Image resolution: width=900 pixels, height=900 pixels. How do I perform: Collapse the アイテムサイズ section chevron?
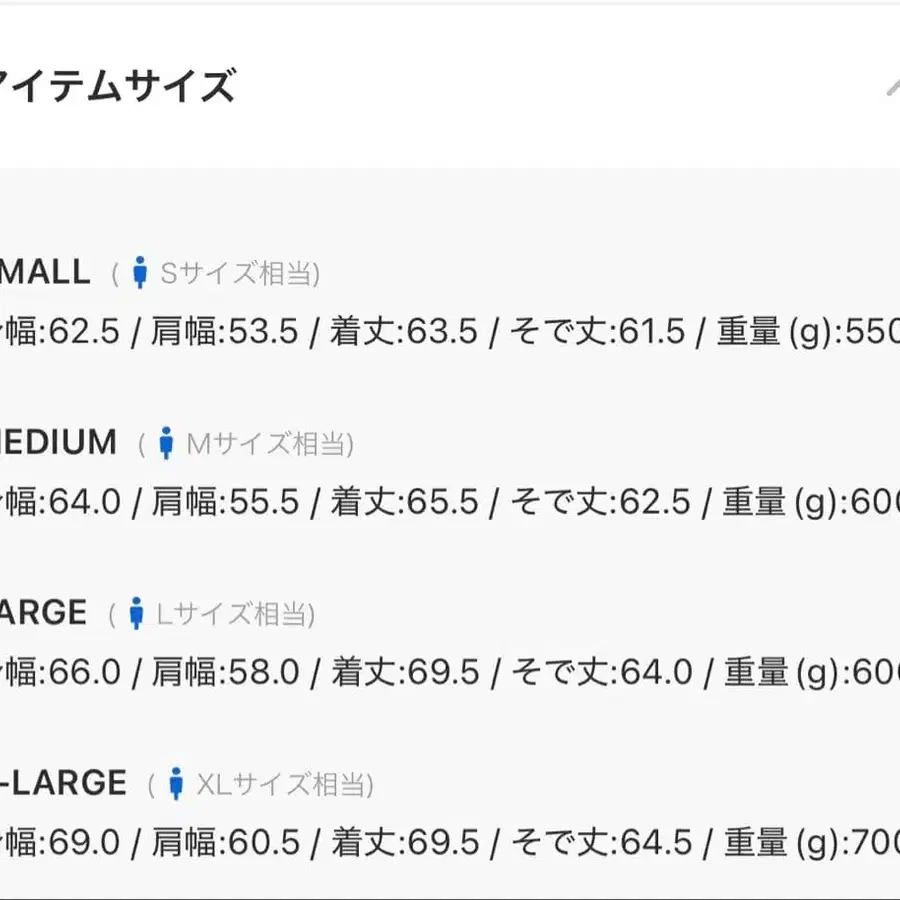click(x=892, y=88)
